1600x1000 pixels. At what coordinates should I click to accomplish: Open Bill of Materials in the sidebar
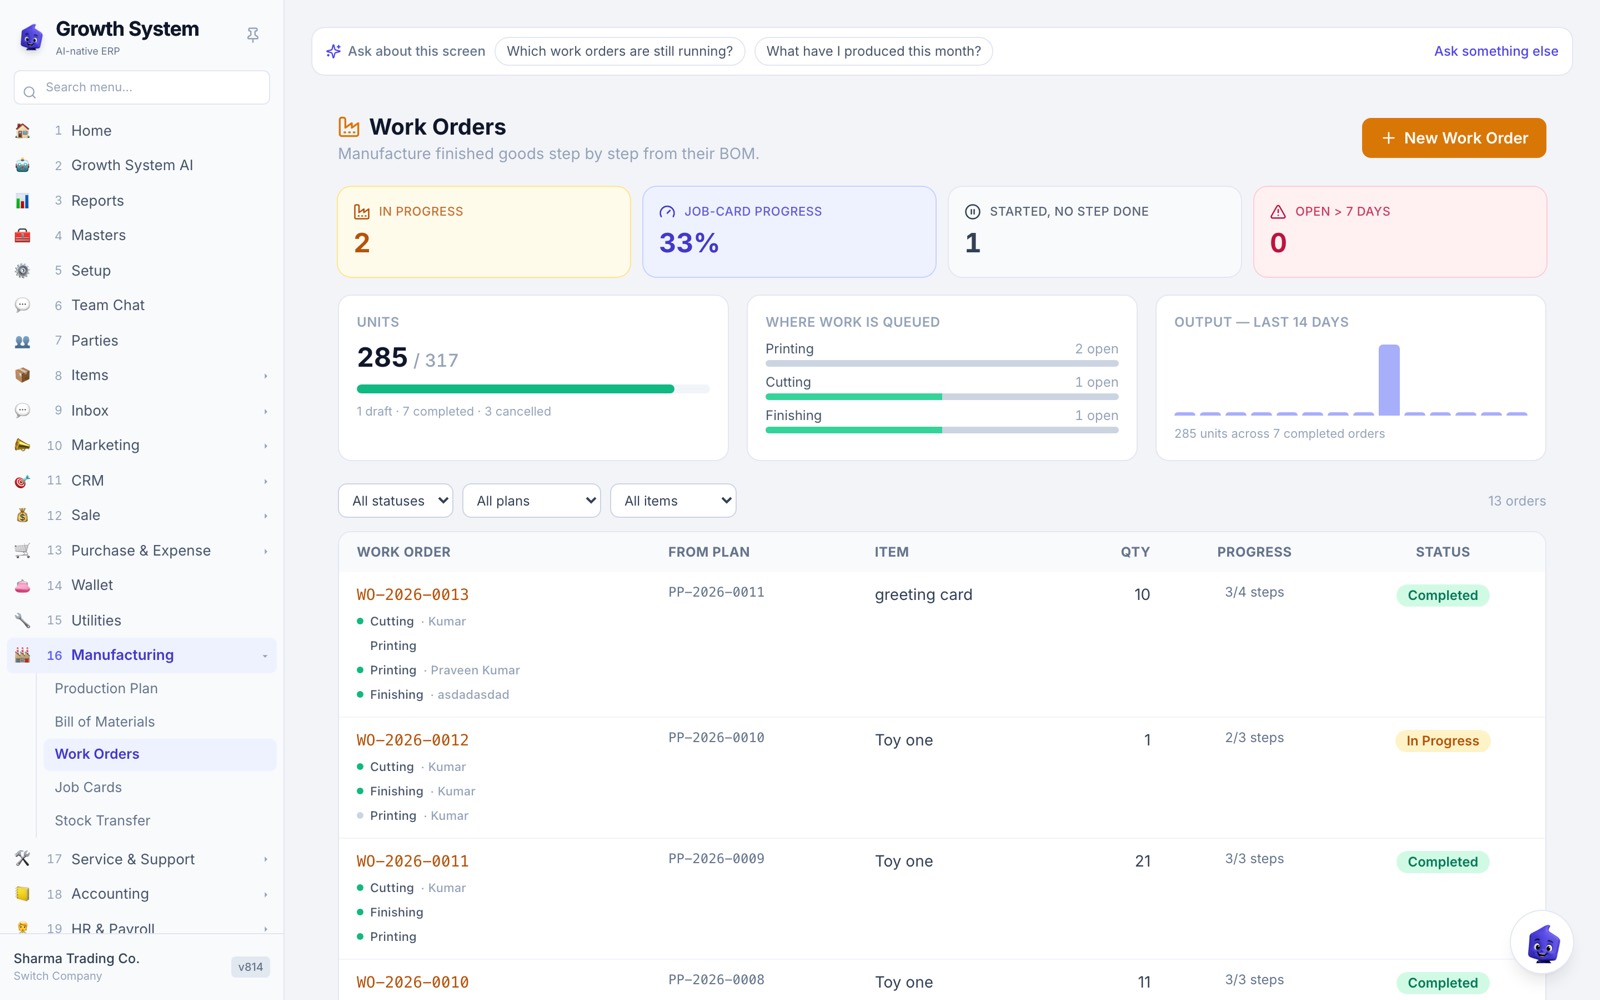coord(160,722)
